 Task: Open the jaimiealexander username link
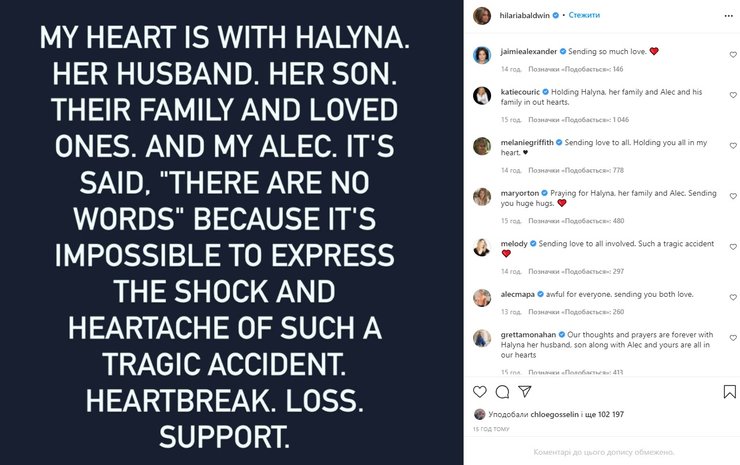click(x=527, y=49)
